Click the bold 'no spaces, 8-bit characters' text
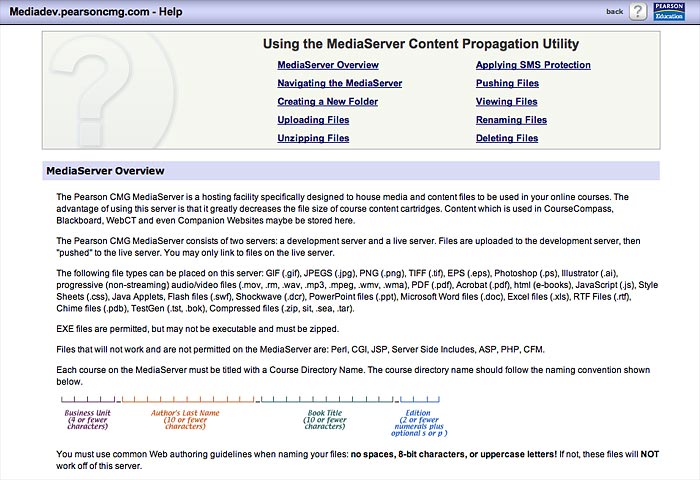Image resolution: width=700 pixels, height=480 pixels. tap(454, 455)
